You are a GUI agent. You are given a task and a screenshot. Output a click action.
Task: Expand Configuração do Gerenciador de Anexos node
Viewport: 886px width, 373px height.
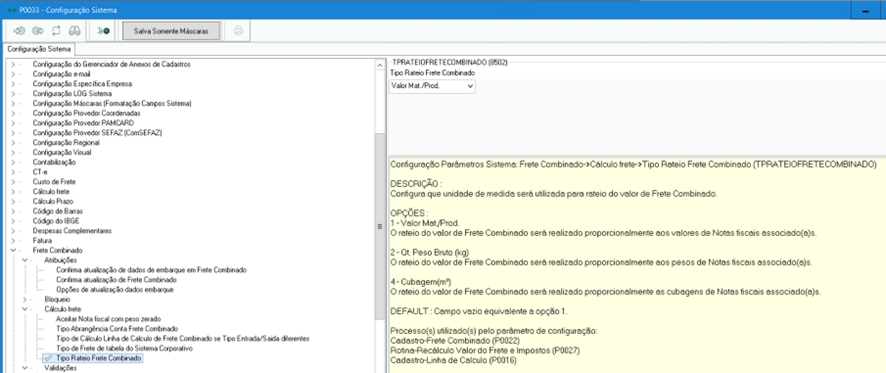(x=13, y=64)
